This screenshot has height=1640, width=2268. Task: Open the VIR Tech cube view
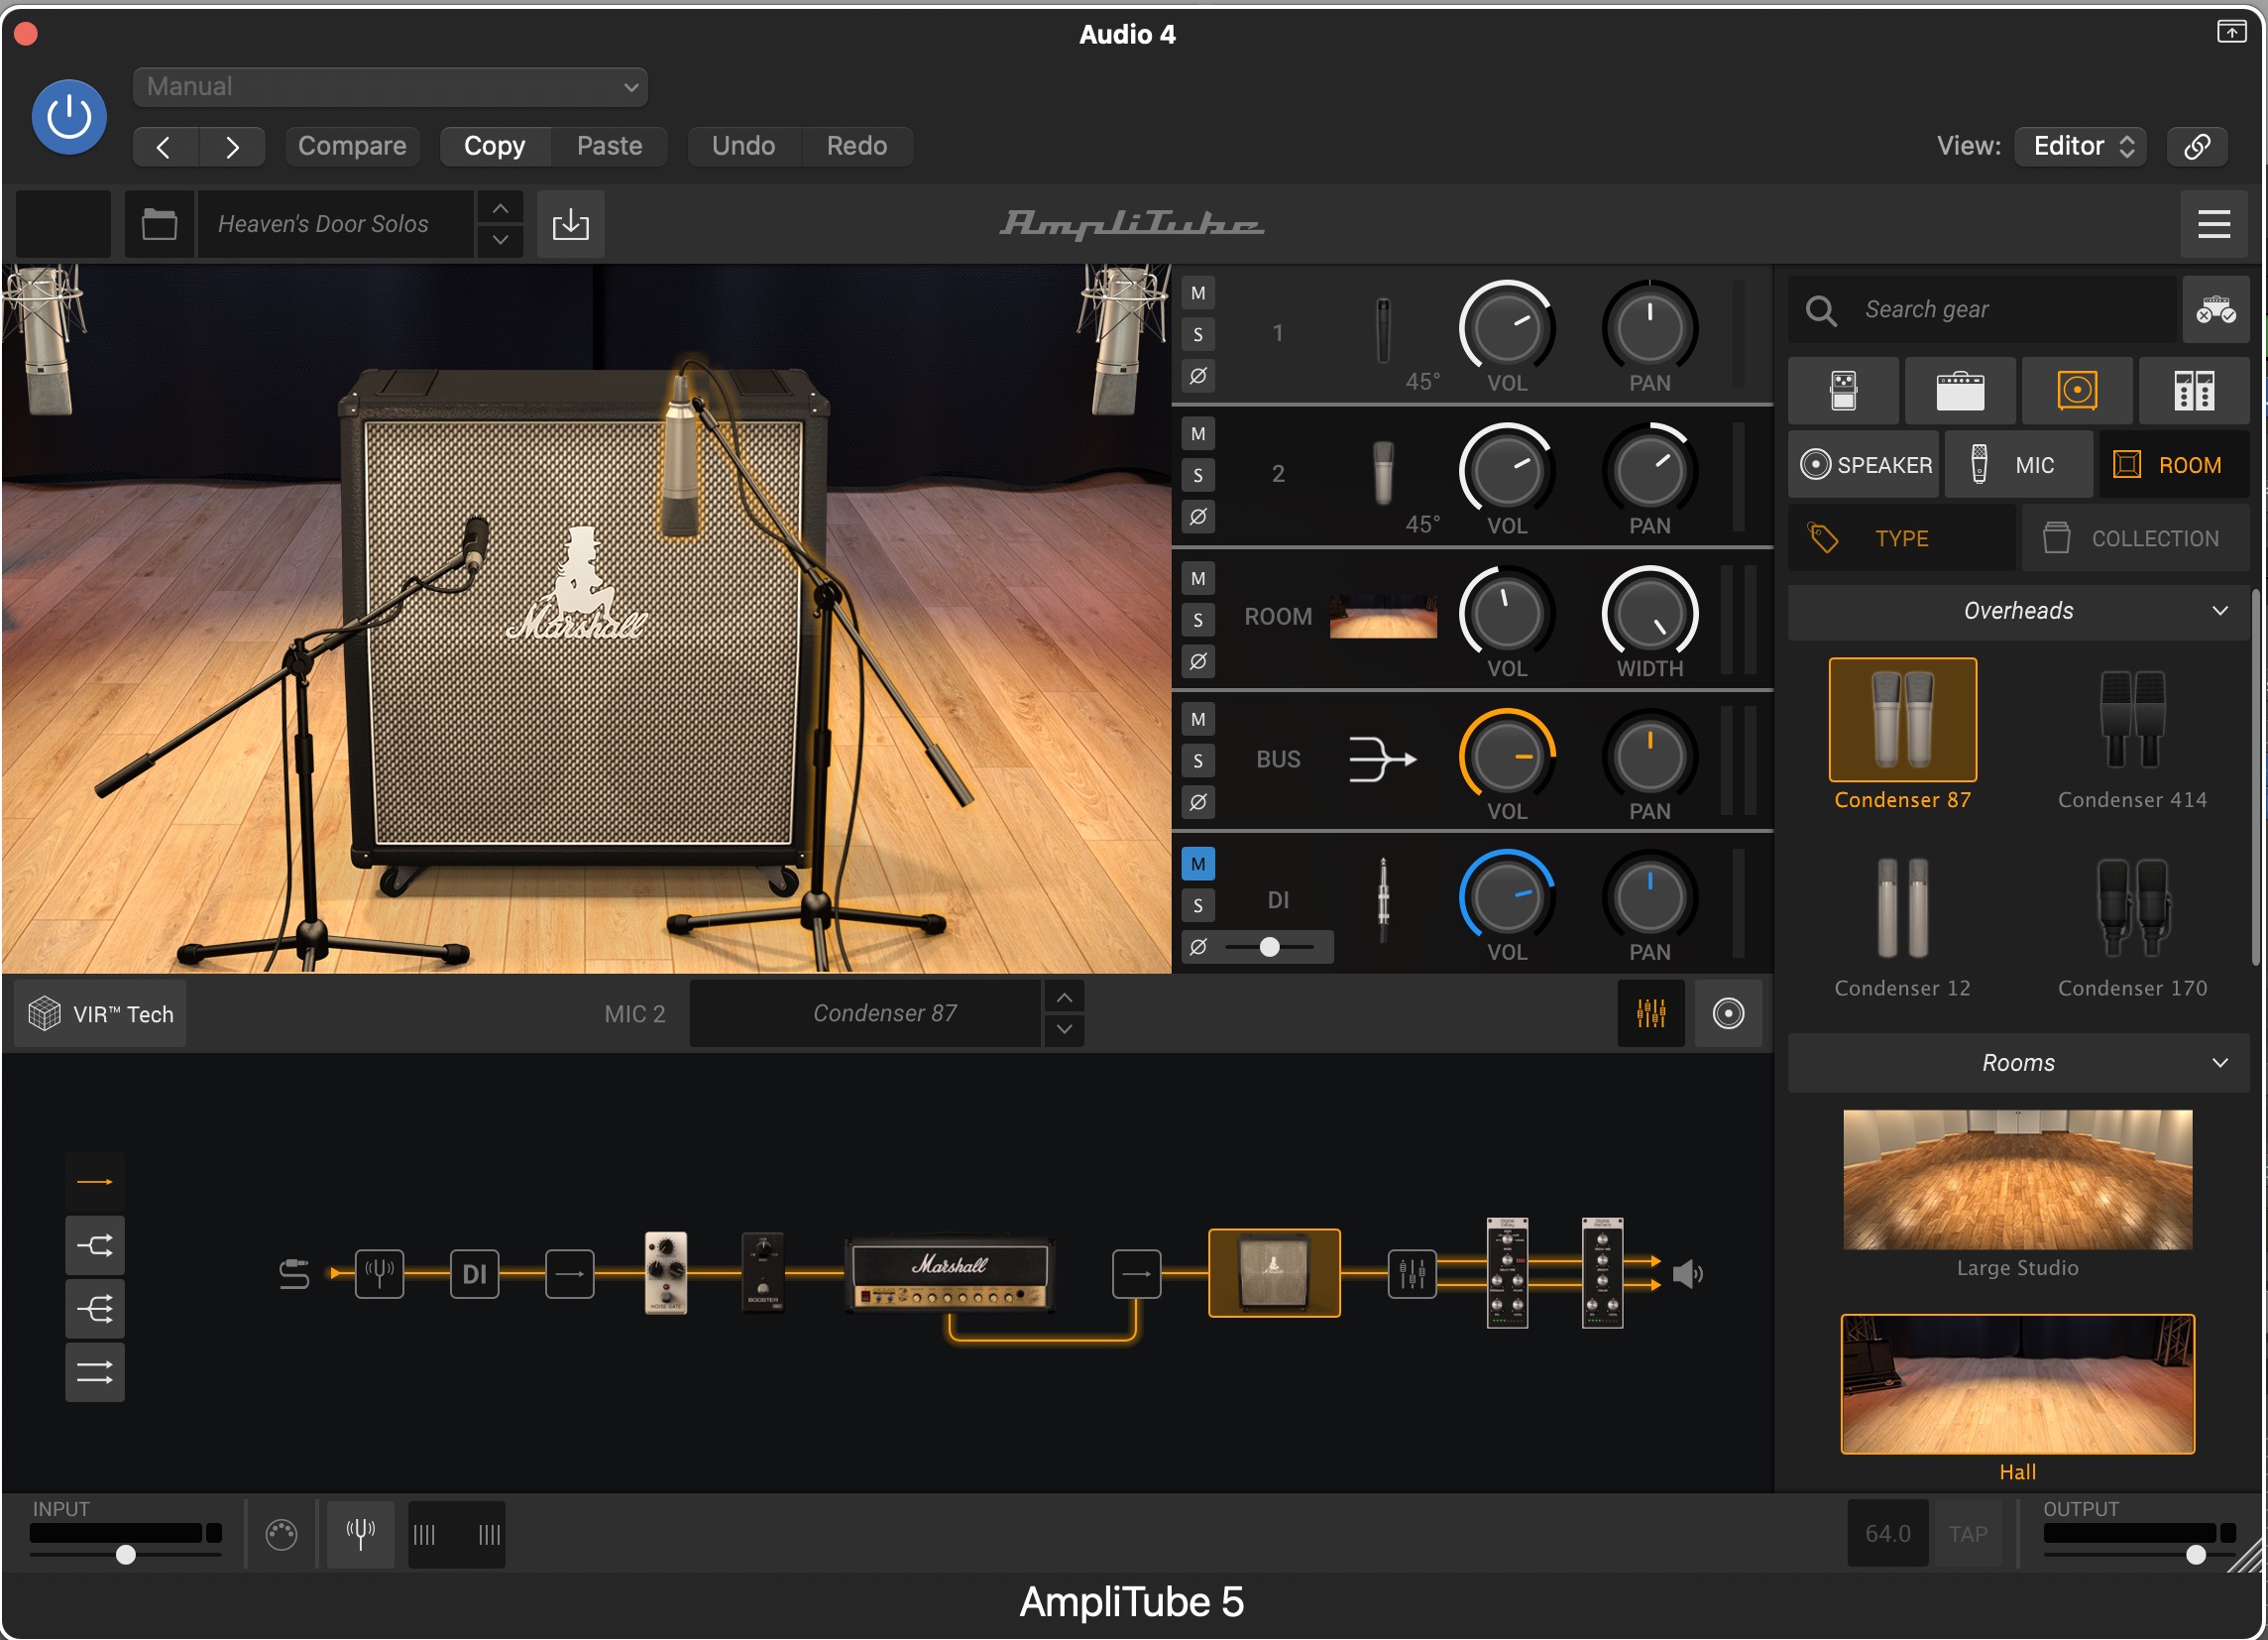[x=100, y=1014]
